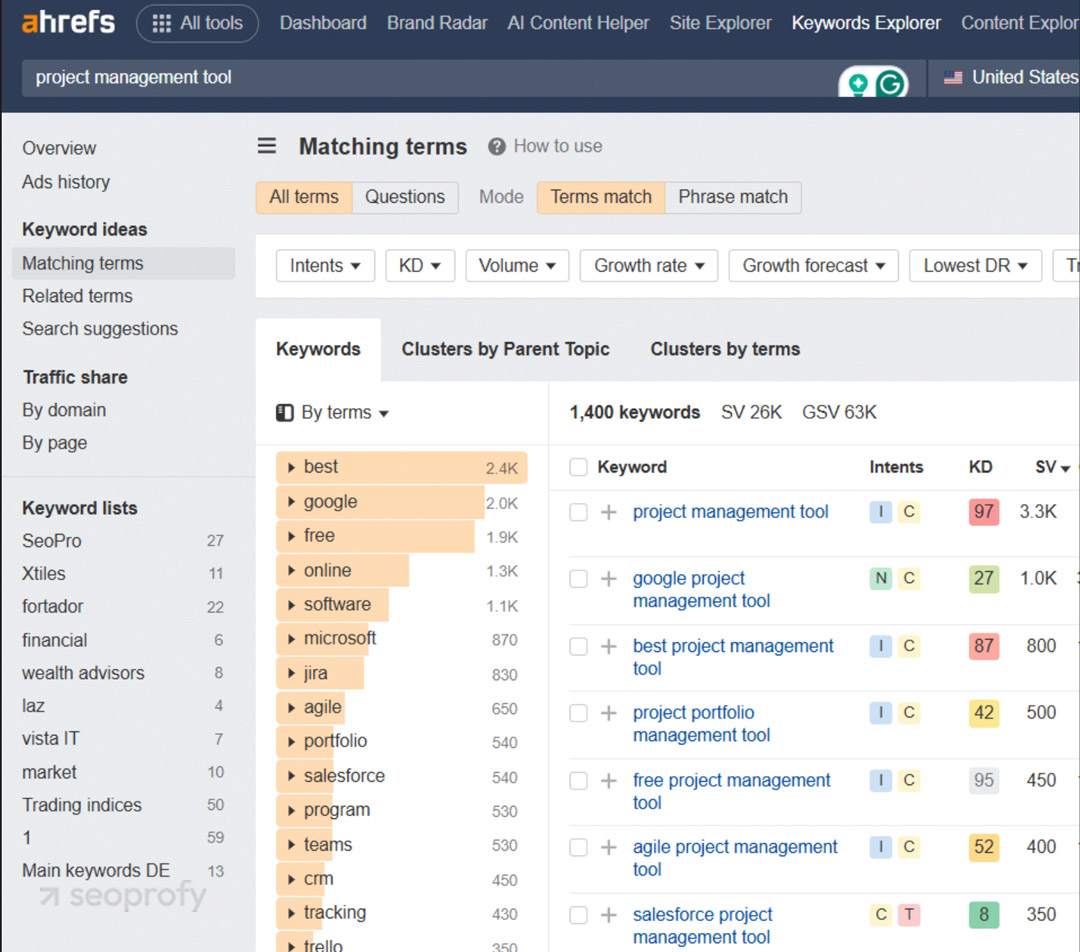Check the 'google project management tool' row checkbox
The image size is (1080, 952).
(x=579, y=579)
